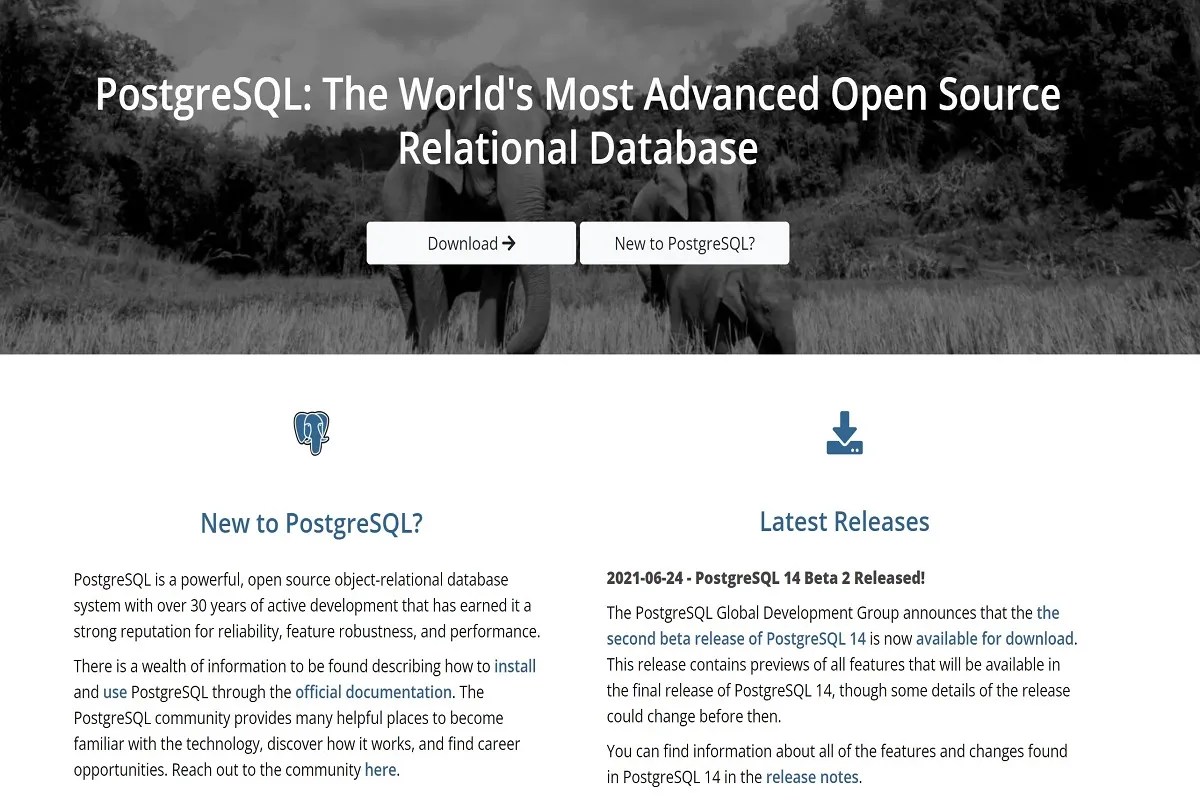Click the main hero title text
The image size is (1200, 800).
578,121
